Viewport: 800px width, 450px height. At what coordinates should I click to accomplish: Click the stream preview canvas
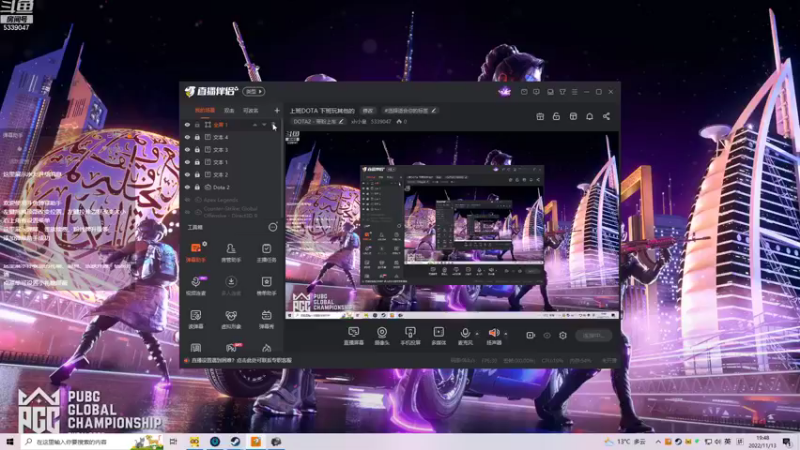click(x=452, y=225)
